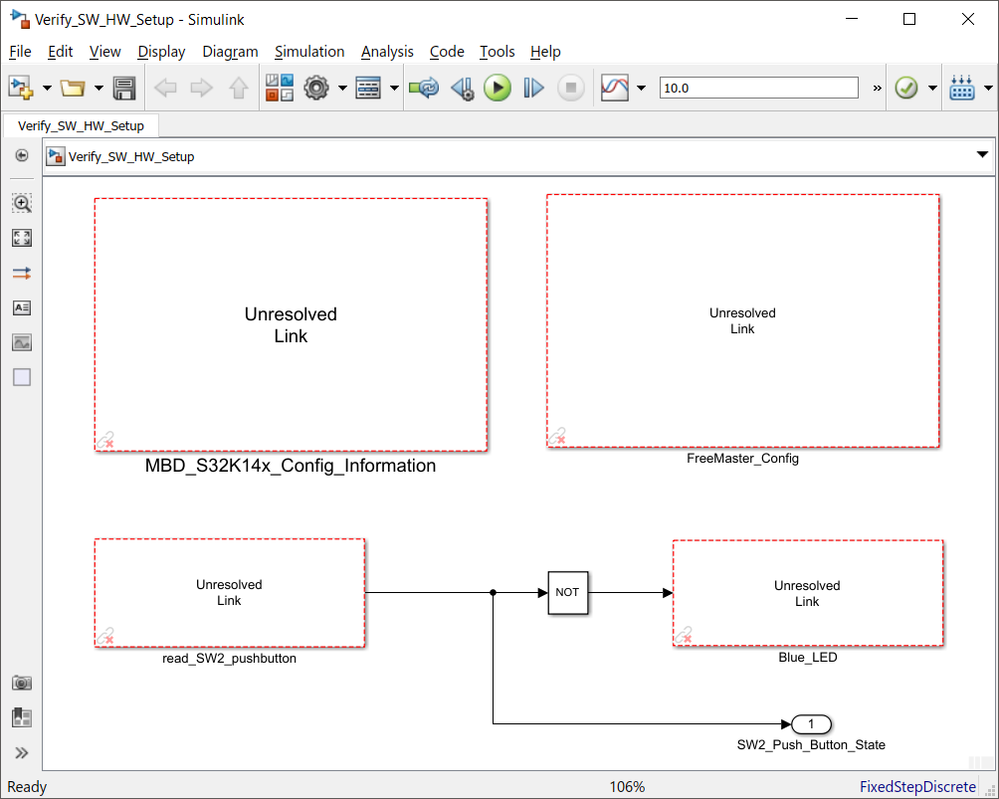The image size is (999, 799).
Task: Select the Zoom tool in palette
Action: (22, 203)
